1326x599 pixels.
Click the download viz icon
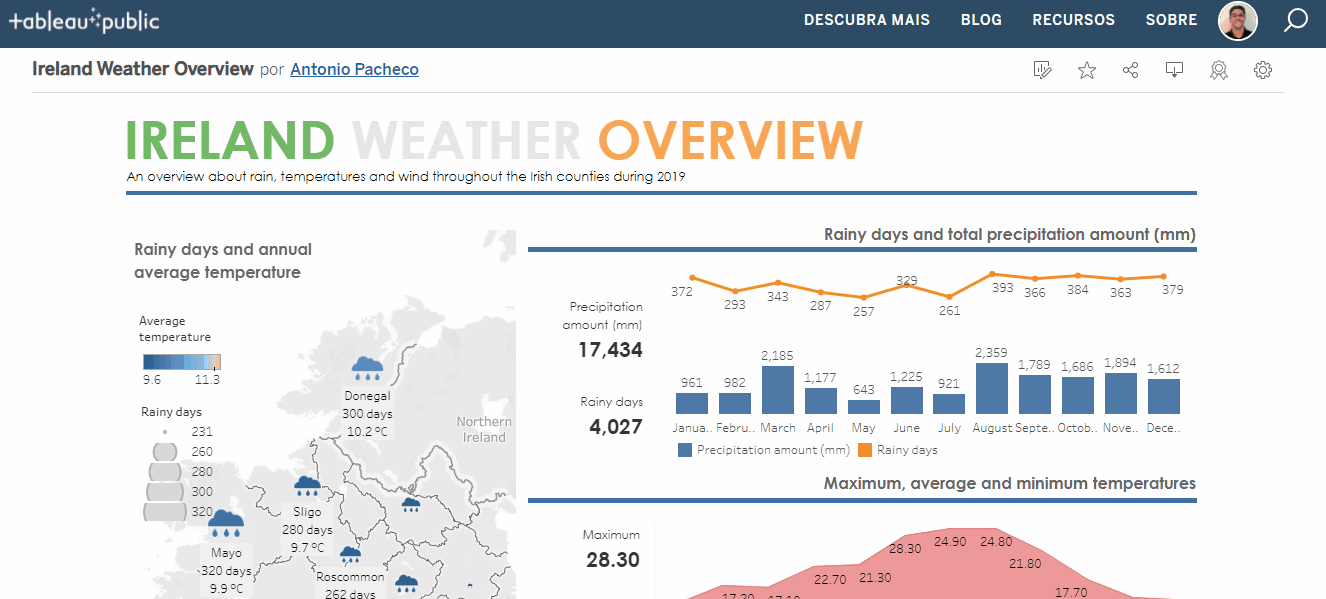click(x=1174, y=69)
